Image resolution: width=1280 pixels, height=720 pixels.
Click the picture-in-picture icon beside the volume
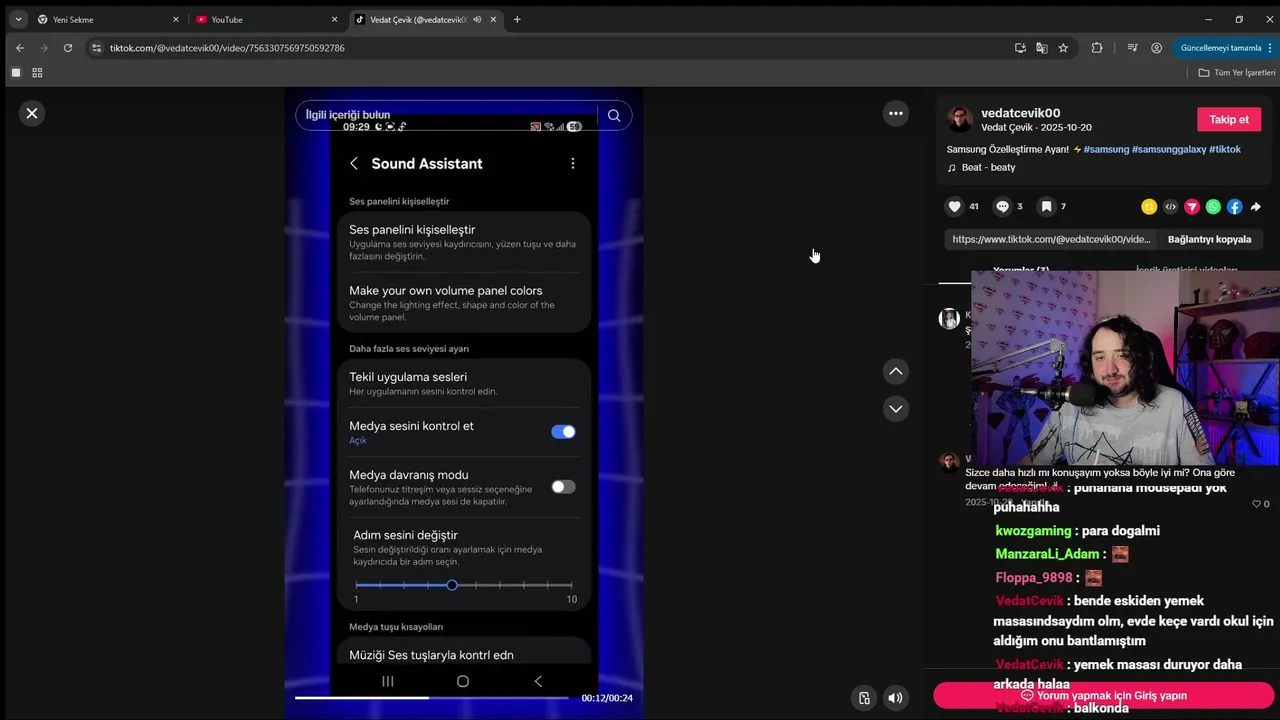click(864, 698)
